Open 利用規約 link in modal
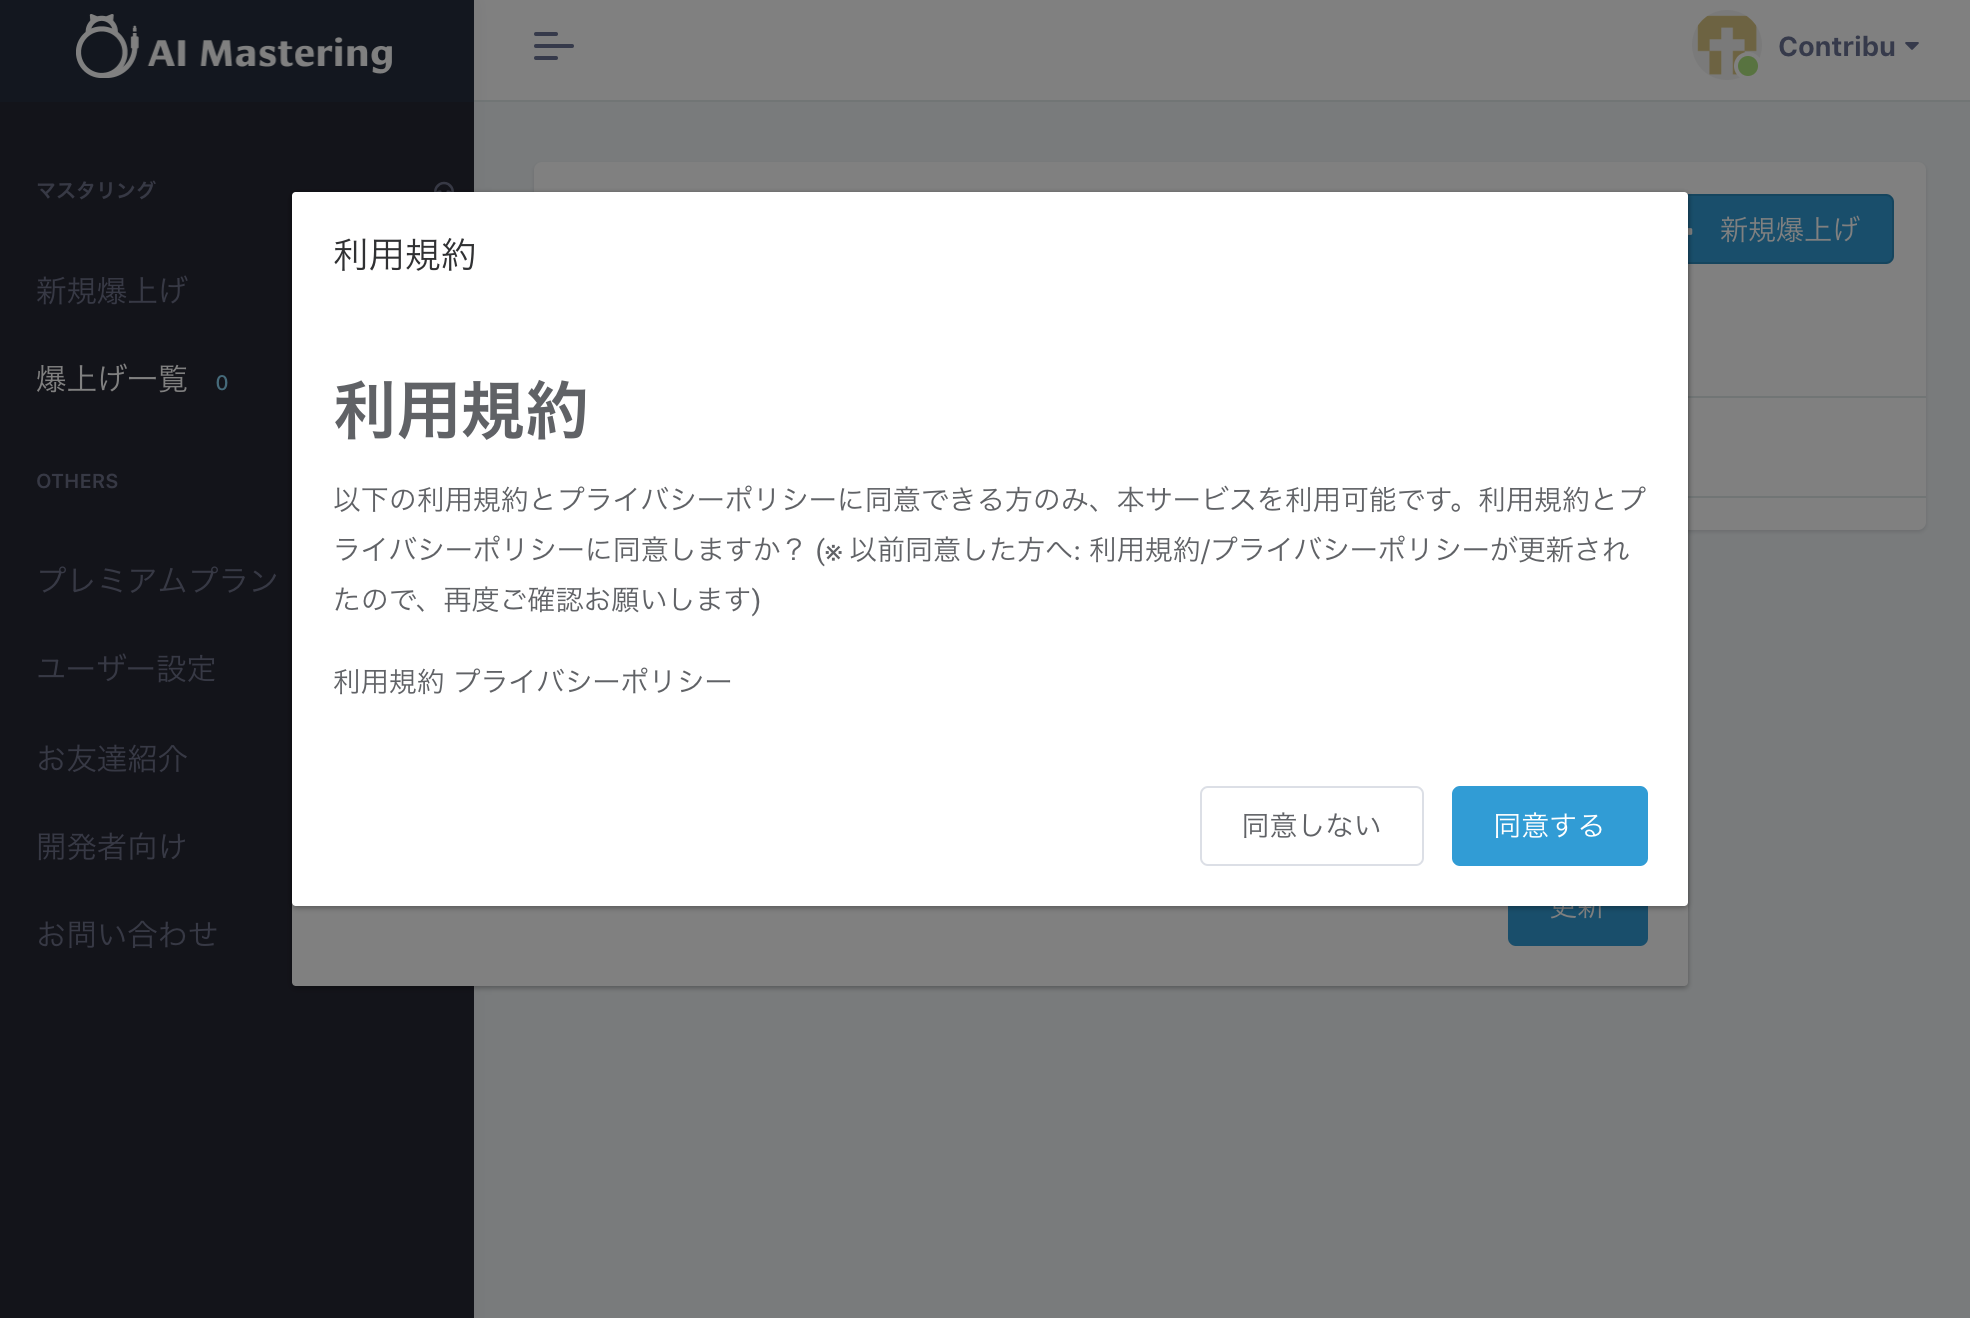 [385, 680]
